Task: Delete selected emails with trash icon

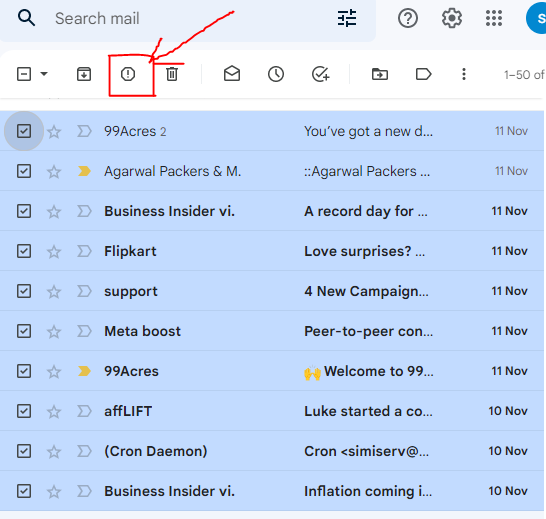Action: click(x=172, y=74)
